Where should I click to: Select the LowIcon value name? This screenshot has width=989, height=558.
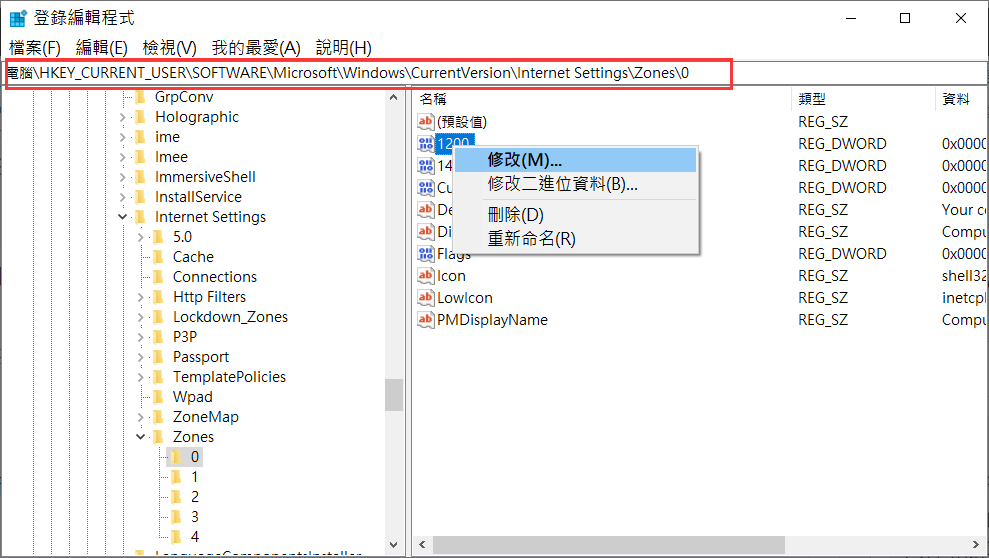point(465,298)
